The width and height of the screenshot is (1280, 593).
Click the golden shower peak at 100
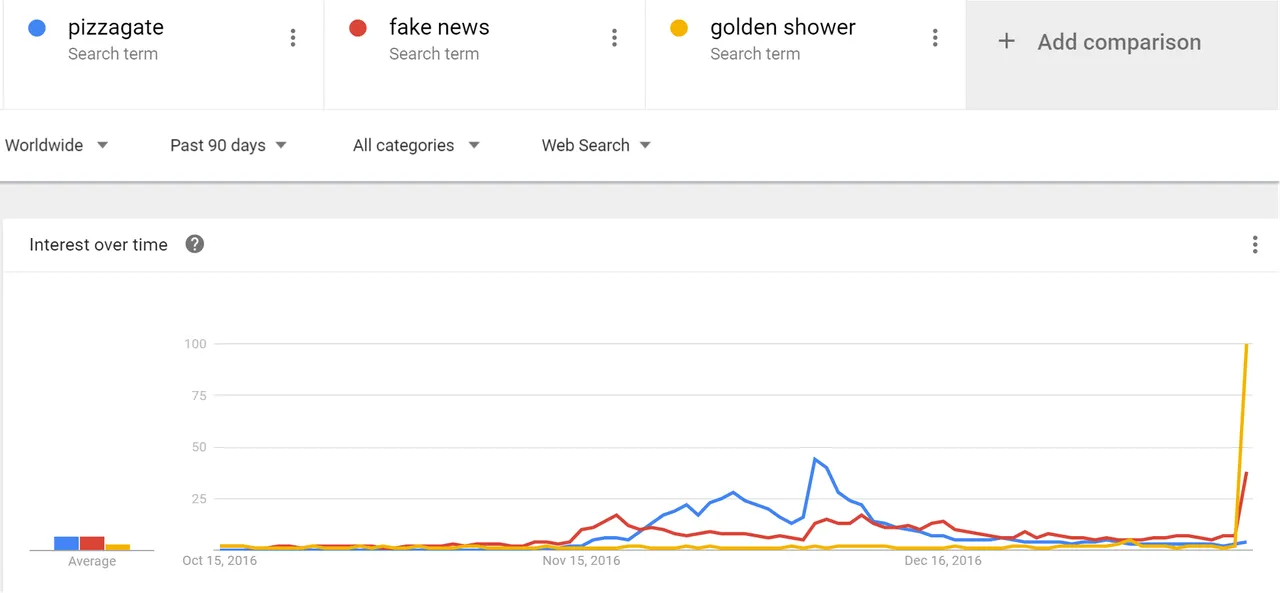point(1246,344)
